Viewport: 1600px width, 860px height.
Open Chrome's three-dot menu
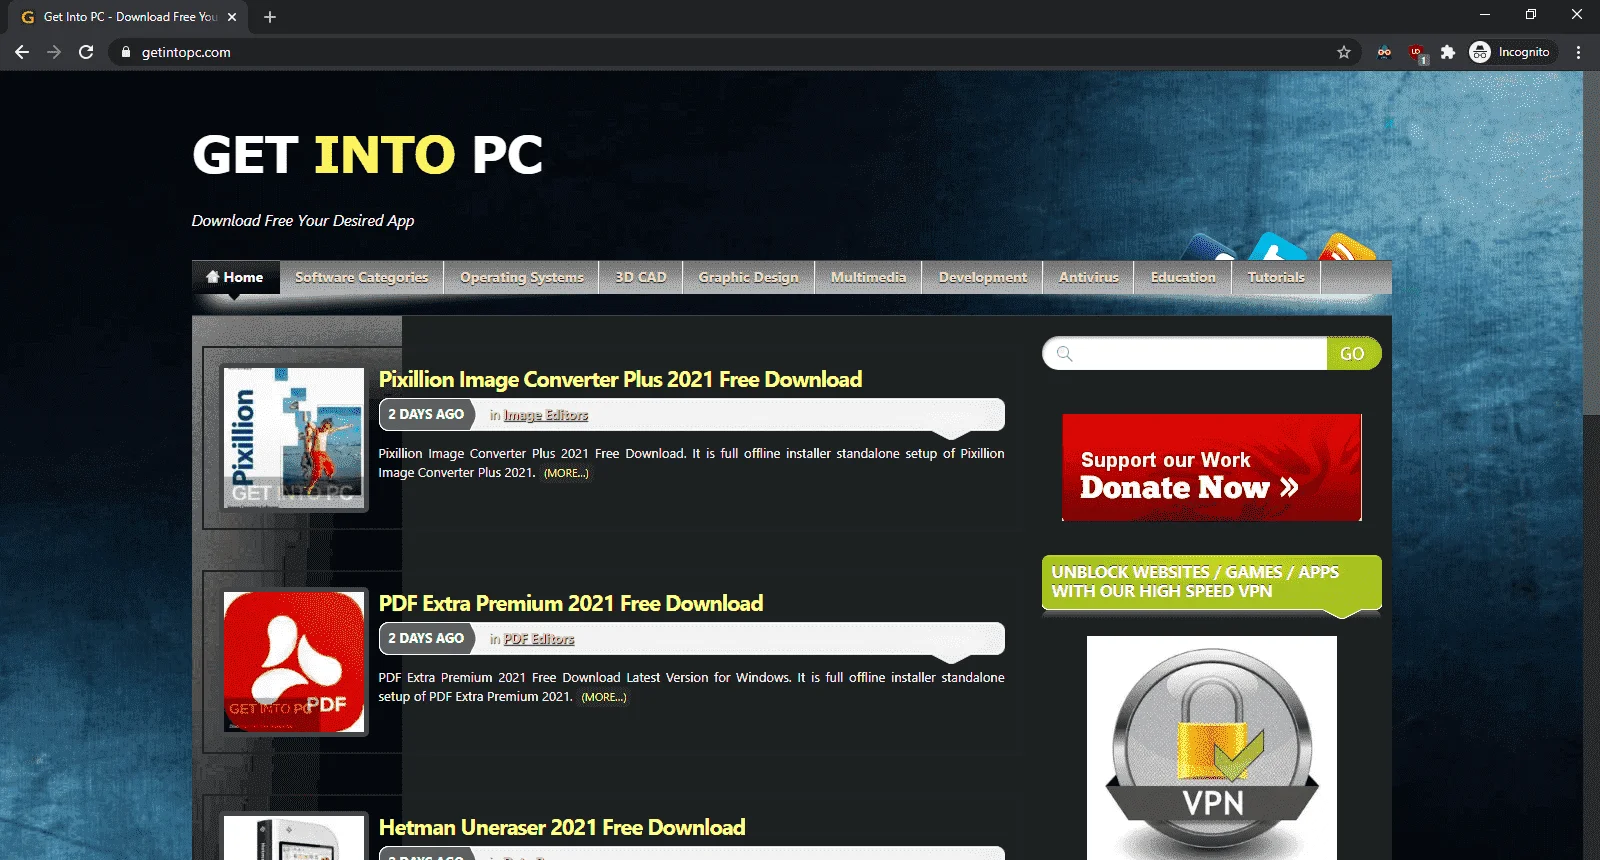1578,52
